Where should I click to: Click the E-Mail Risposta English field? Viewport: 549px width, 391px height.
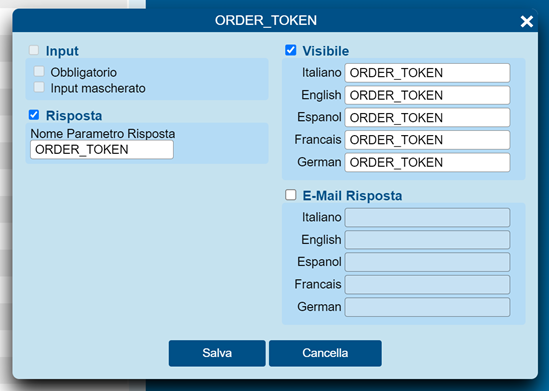(x=427, y=240)
